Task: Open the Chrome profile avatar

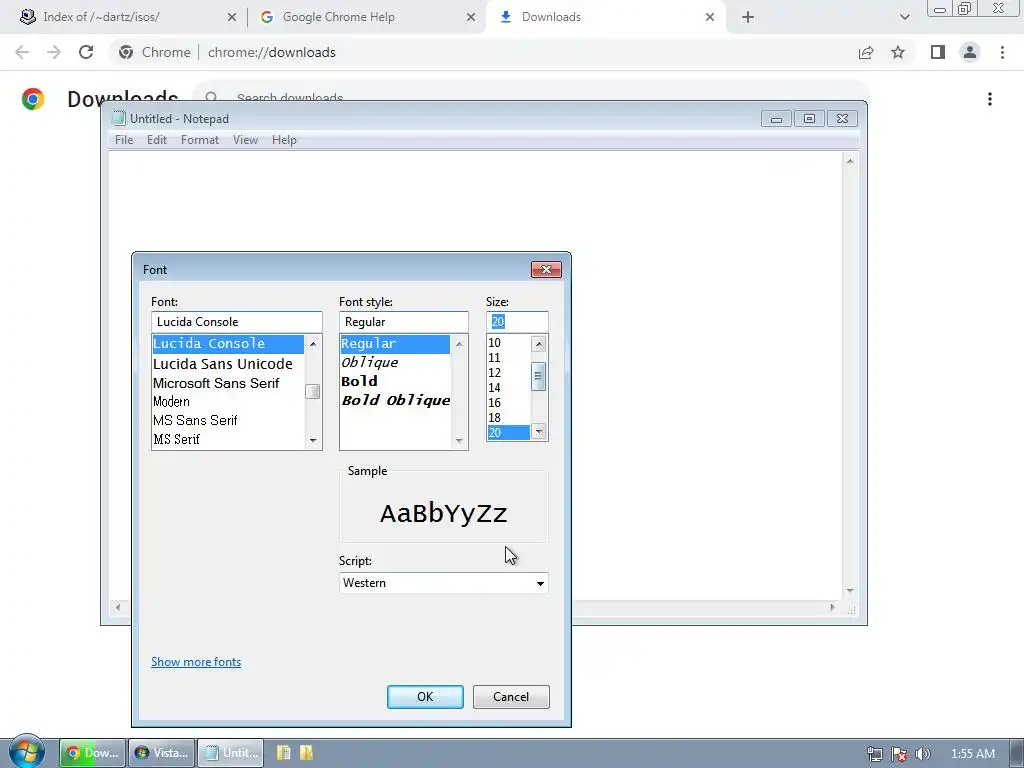Action: click(x=970, y=52)
